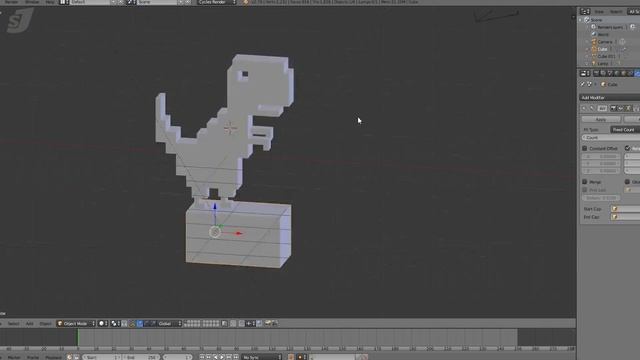Click the green current frame marker
This screenshot has width=640, height=360.
click(x=78, y=337)
